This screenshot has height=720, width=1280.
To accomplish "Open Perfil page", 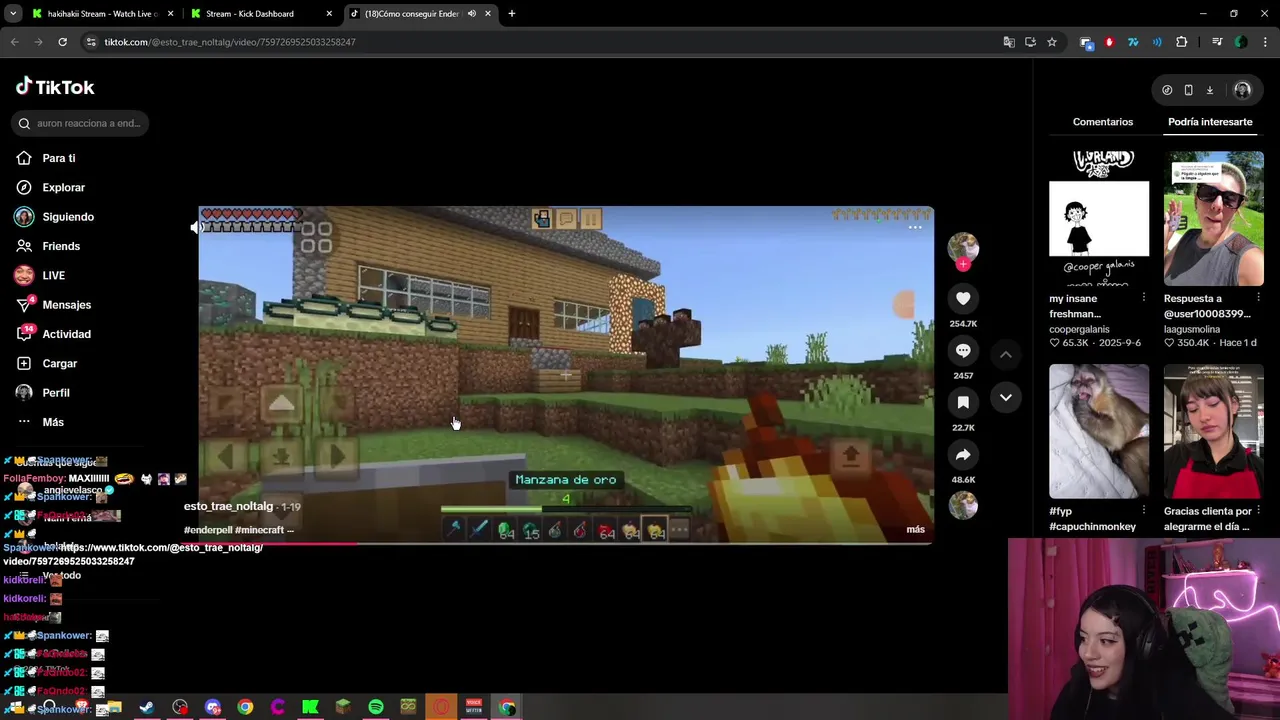I will [x=56, y=393].
